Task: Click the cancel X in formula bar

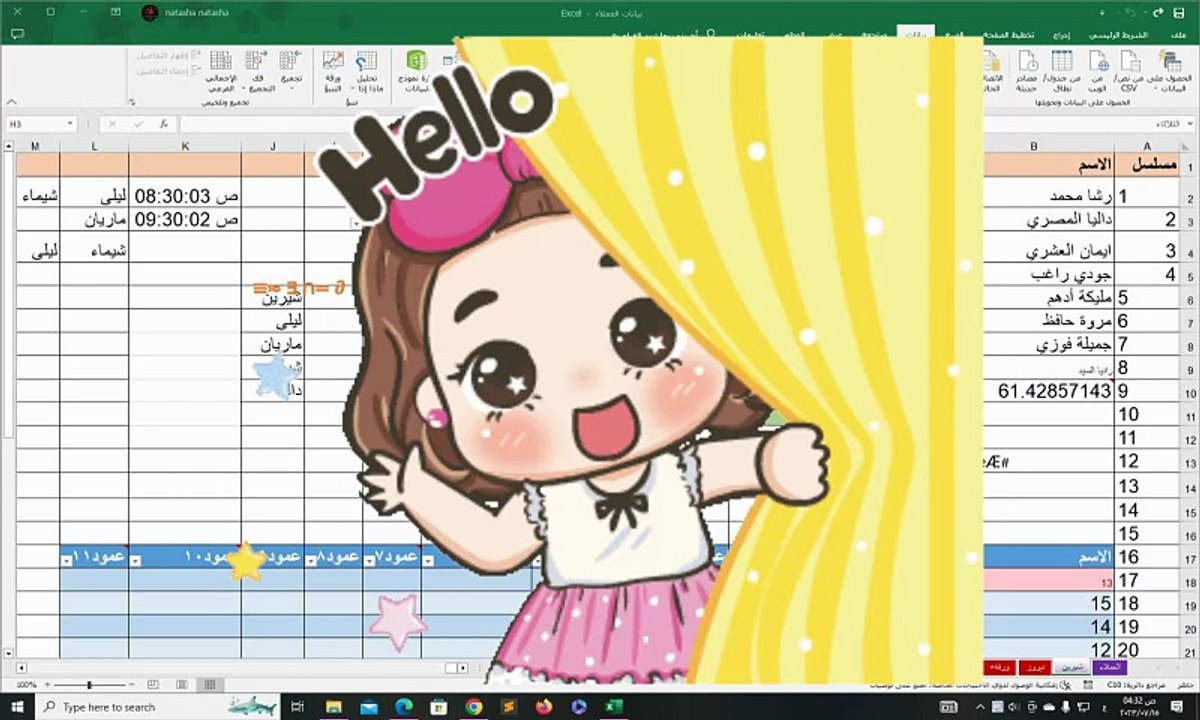Action: [113, 124]
